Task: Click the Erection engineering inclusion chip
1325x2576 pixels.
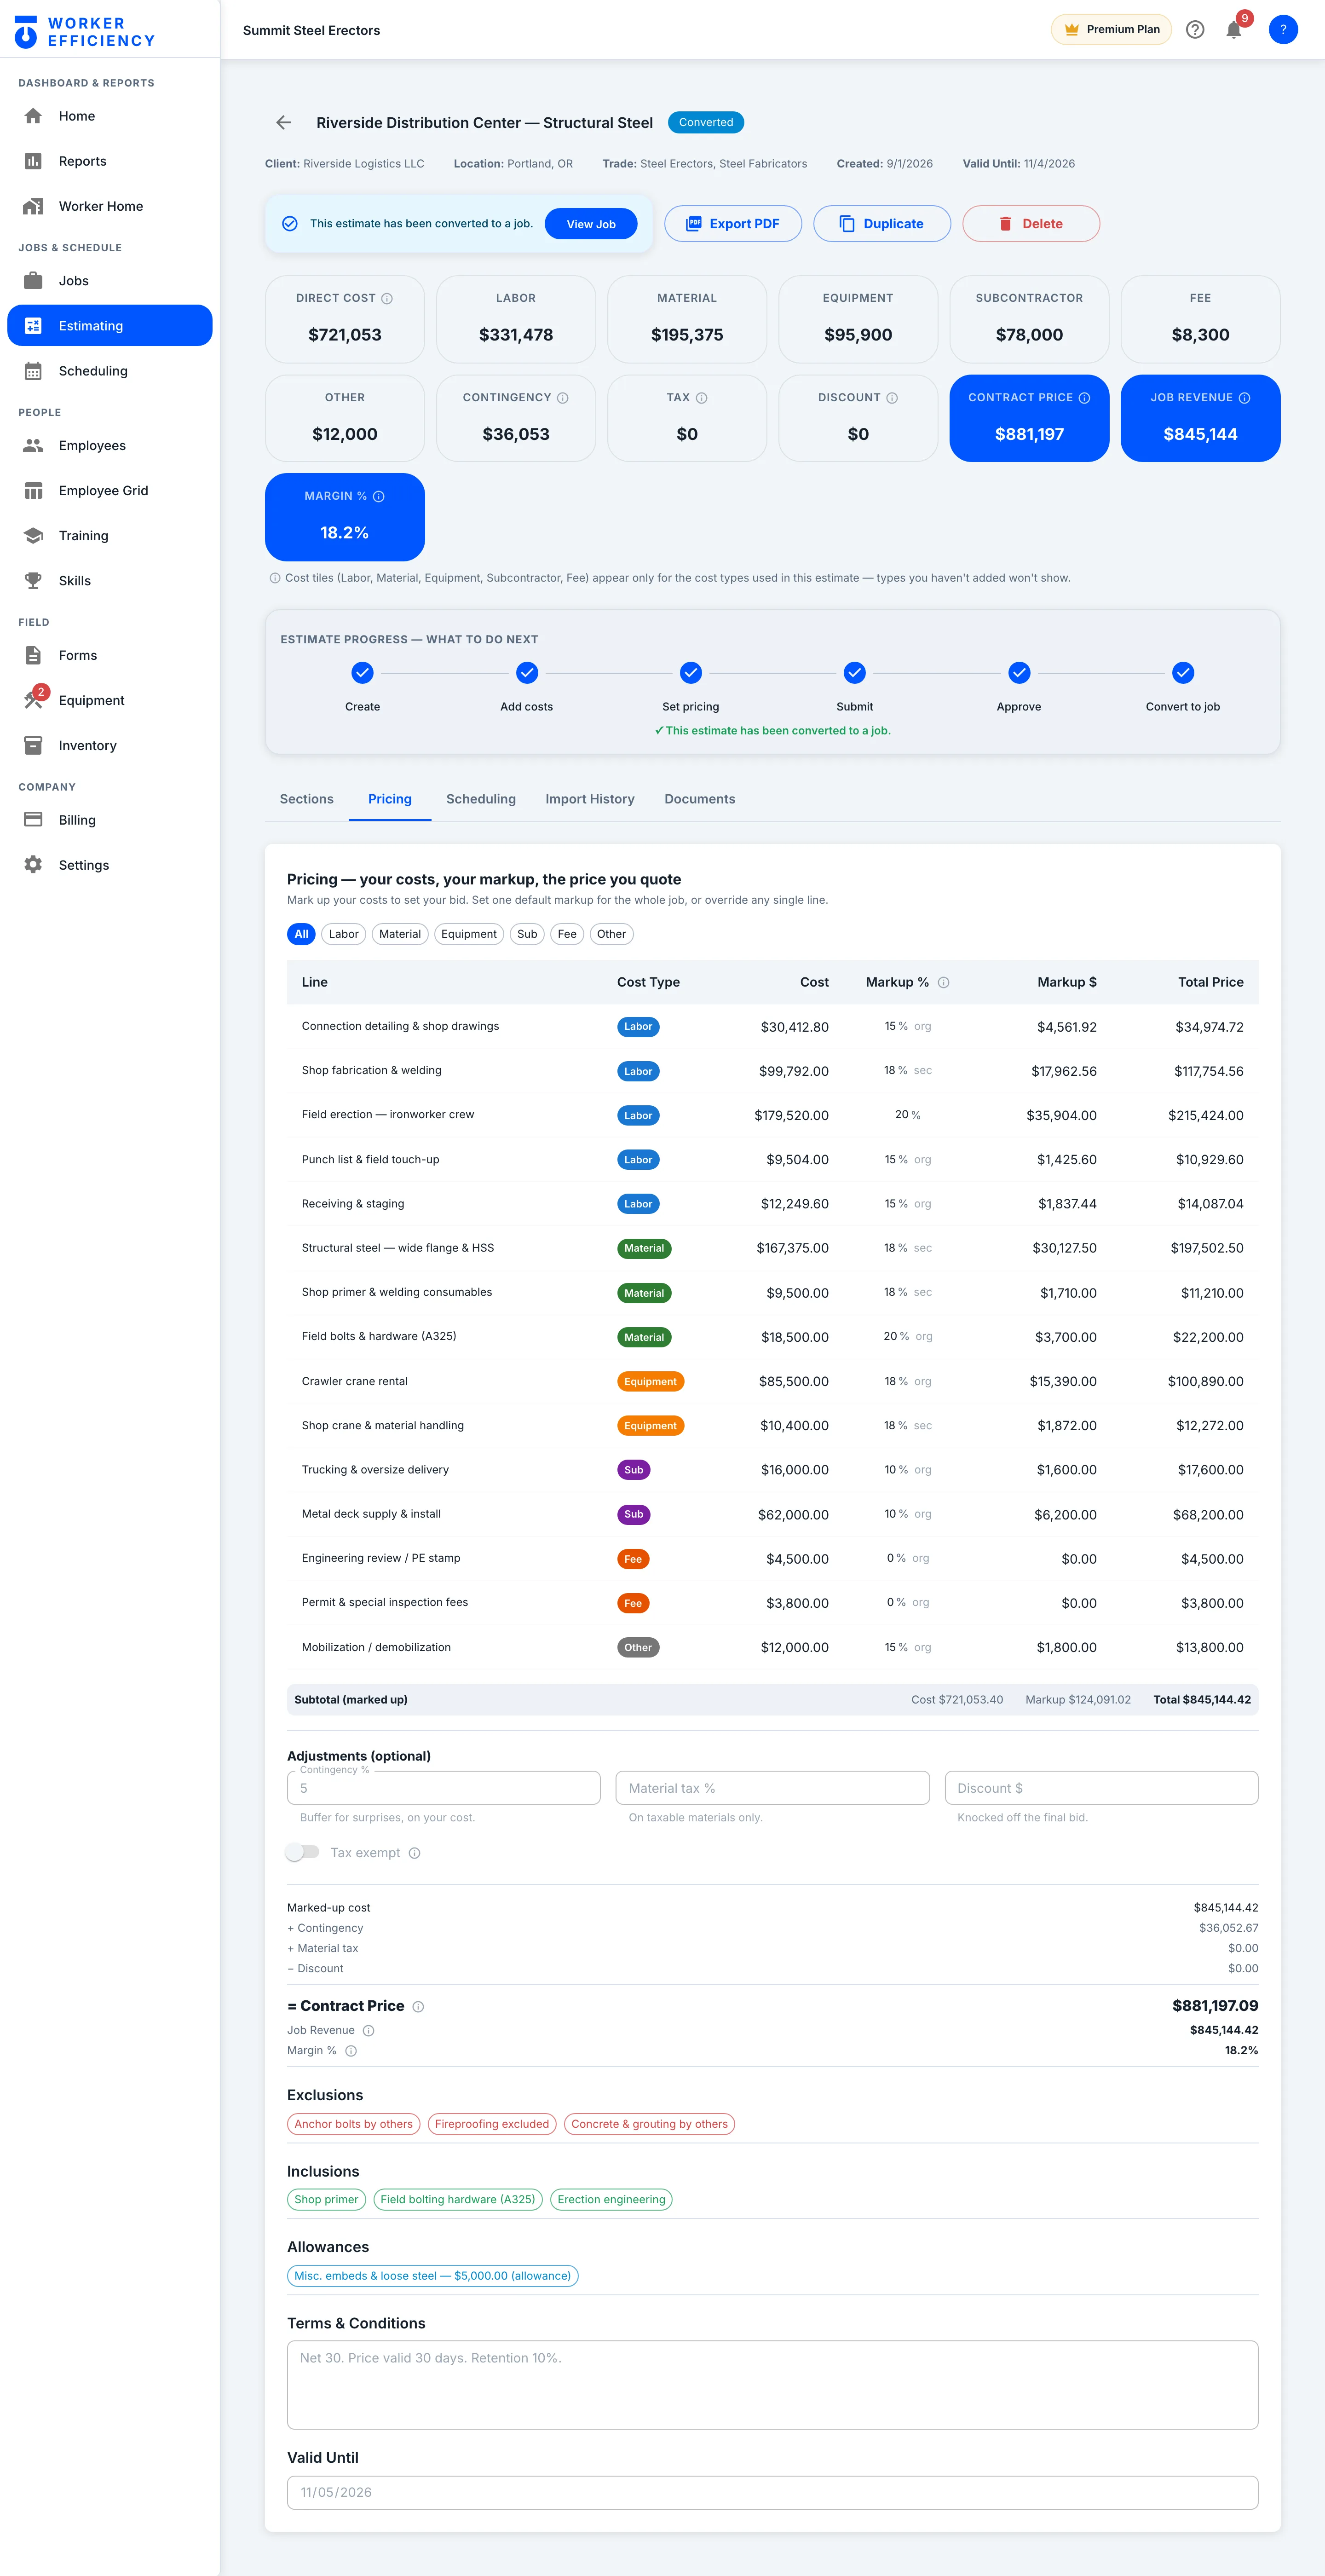Action: click(x=611, y=2200)
